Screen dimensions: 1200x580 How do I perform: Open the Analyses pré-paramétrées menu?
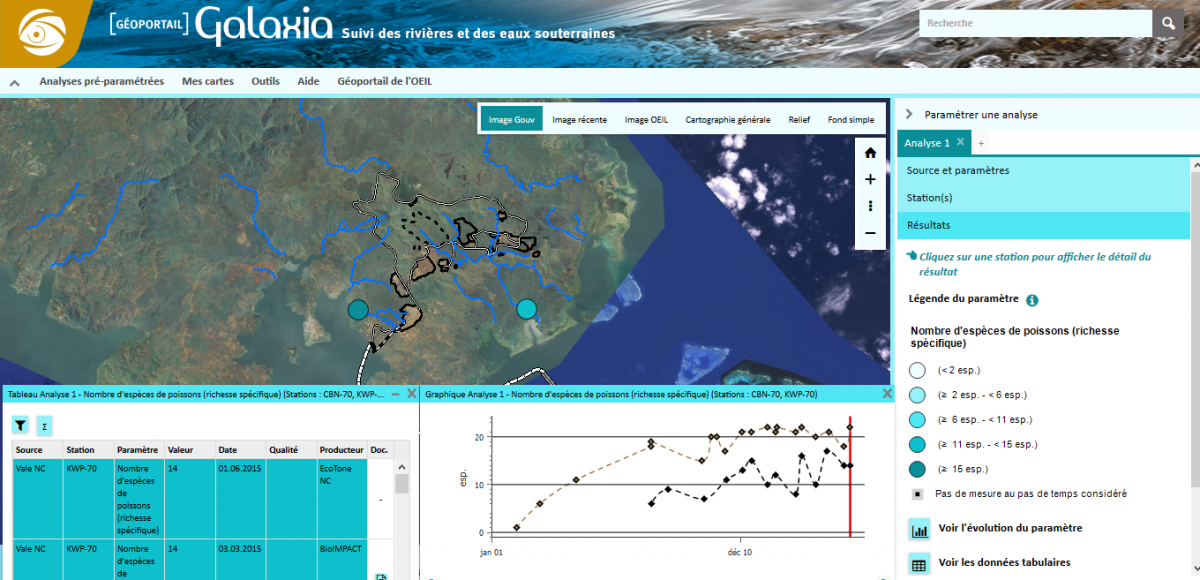coord(101,82)
